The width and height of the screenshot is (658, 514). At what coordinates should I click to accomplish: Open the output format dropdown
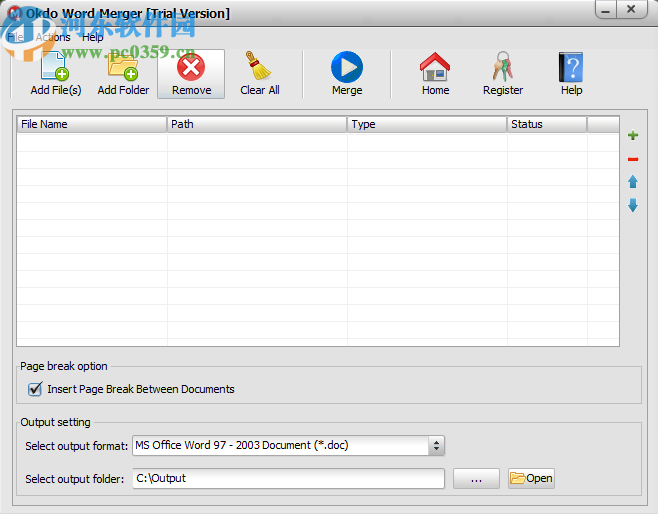436,445
